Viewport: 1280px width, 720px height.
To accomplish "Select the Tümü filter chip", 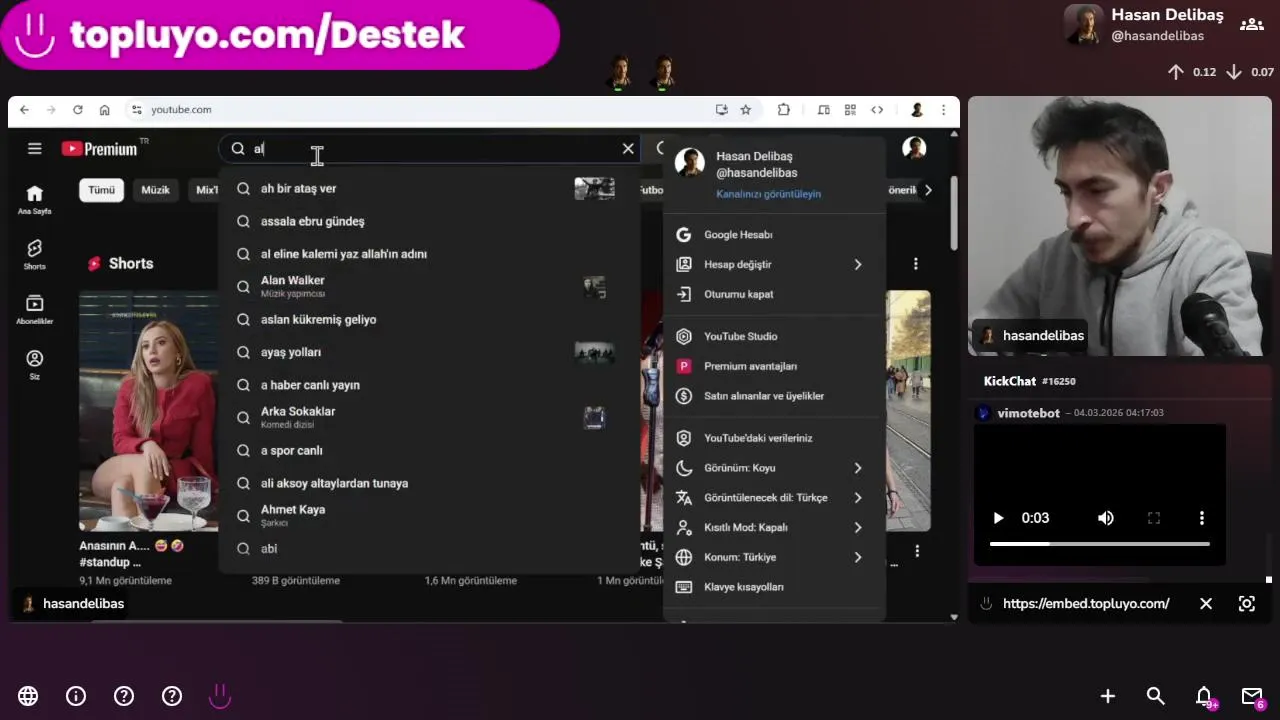I will coord(101,190).
